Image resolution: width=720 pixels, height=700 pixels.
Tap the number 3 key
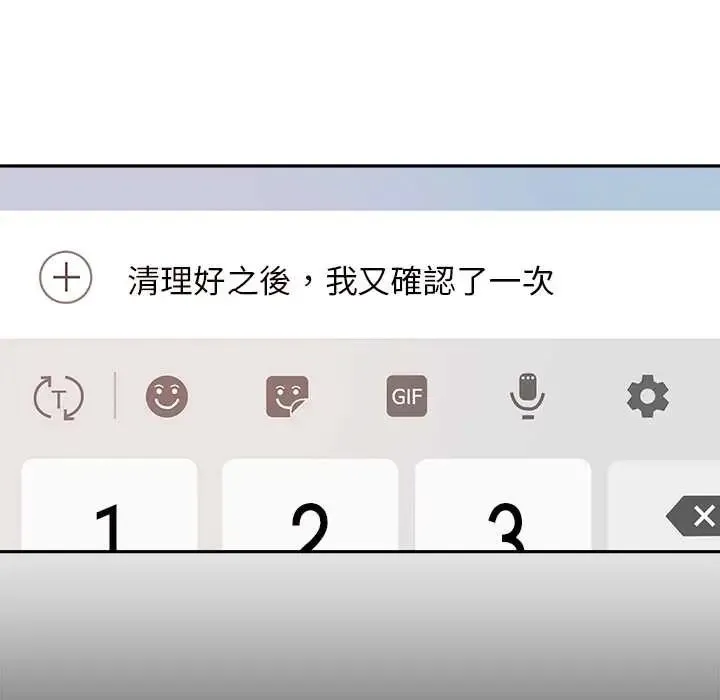point(503,504)
